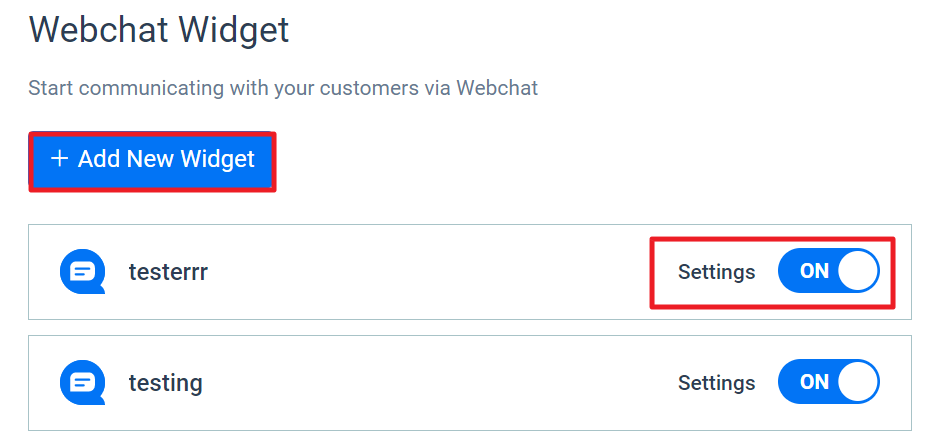Open Settings for the testerrr widget
This screenshot has width=929, height=439.
coord(716,271)
